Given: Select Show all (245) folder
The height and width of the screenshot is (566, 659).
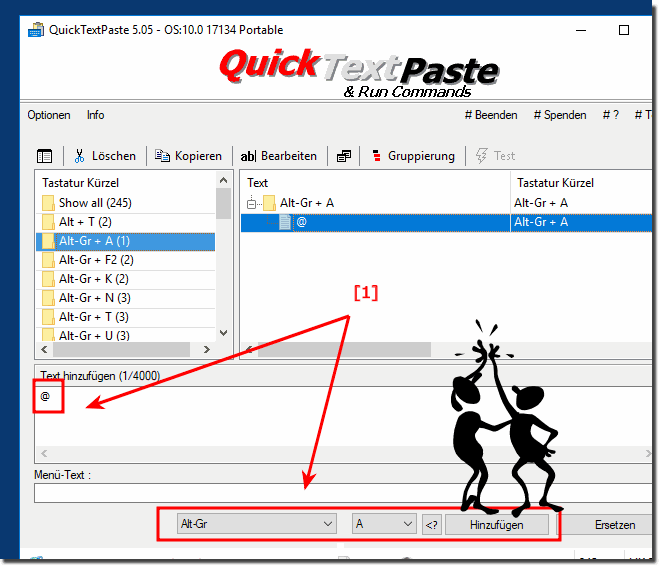Looking at the screenshot, I should 126,203.
